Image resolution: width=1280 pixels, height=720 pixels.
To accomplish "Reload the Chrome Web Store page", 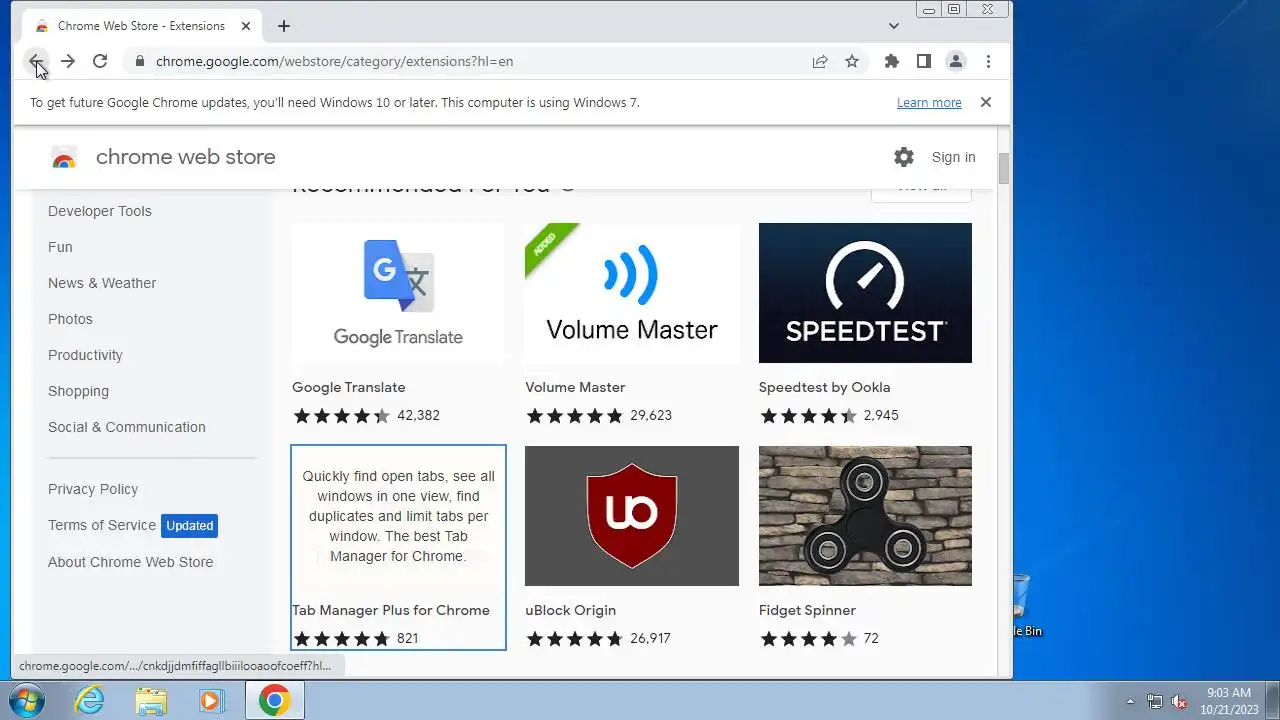I will 100,61.
